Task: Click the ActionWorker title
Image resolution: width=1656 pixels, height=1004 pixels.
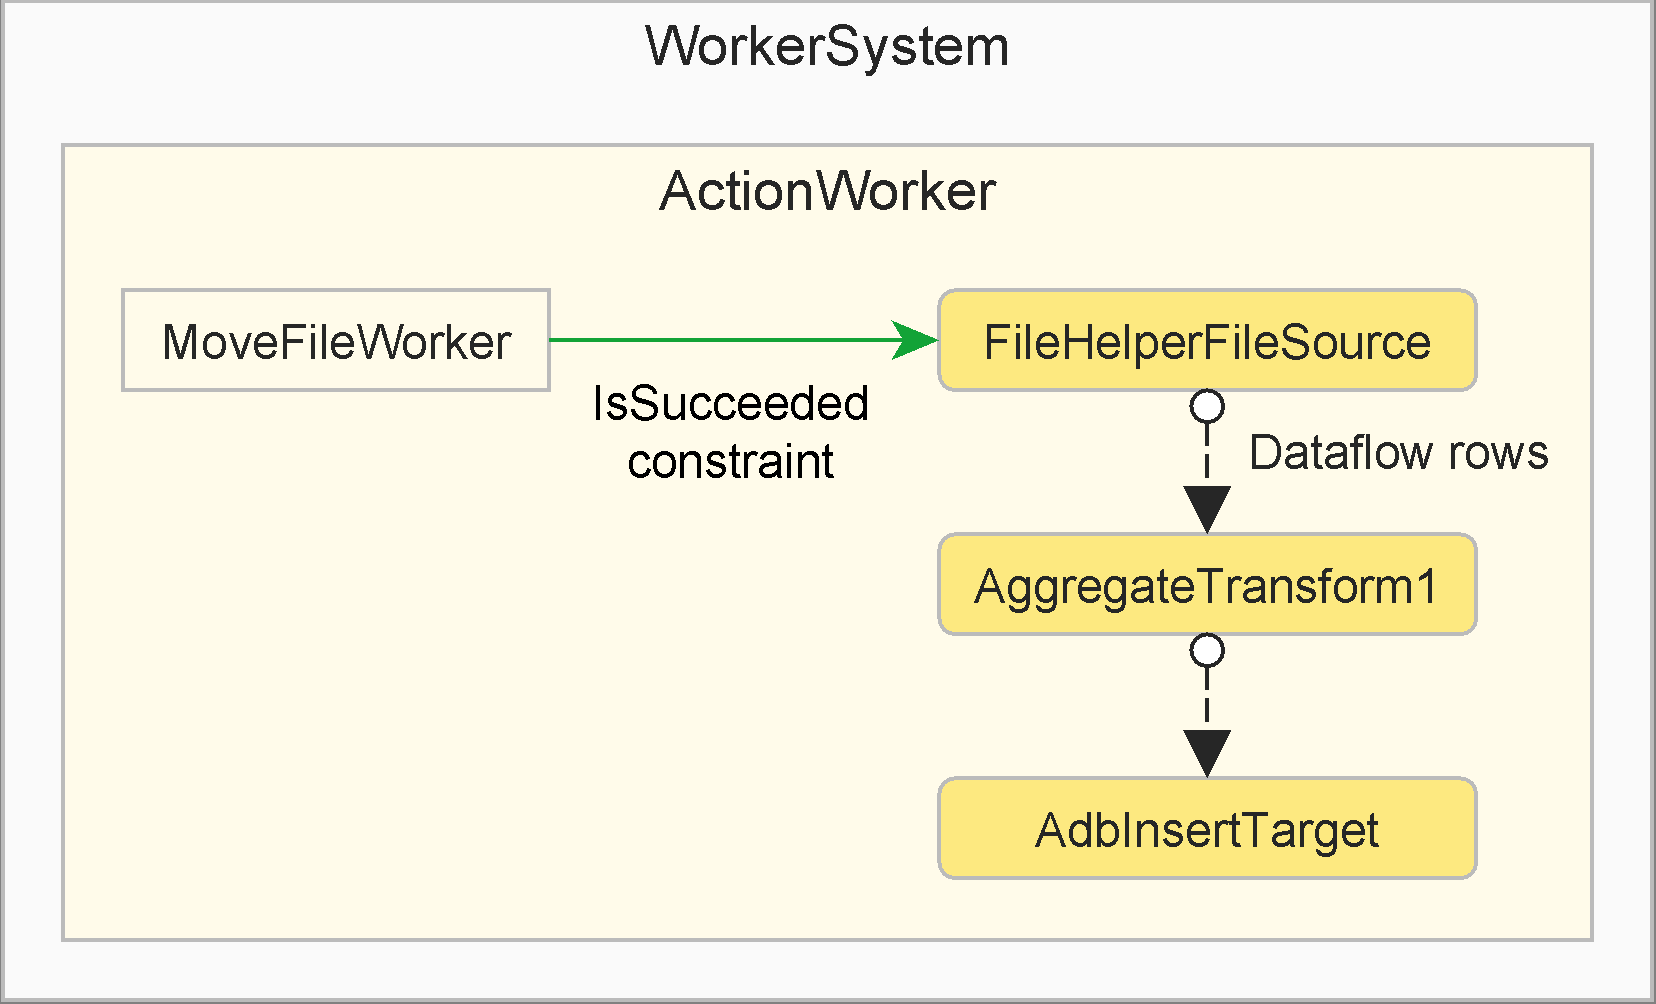Action: click(827, 191)
